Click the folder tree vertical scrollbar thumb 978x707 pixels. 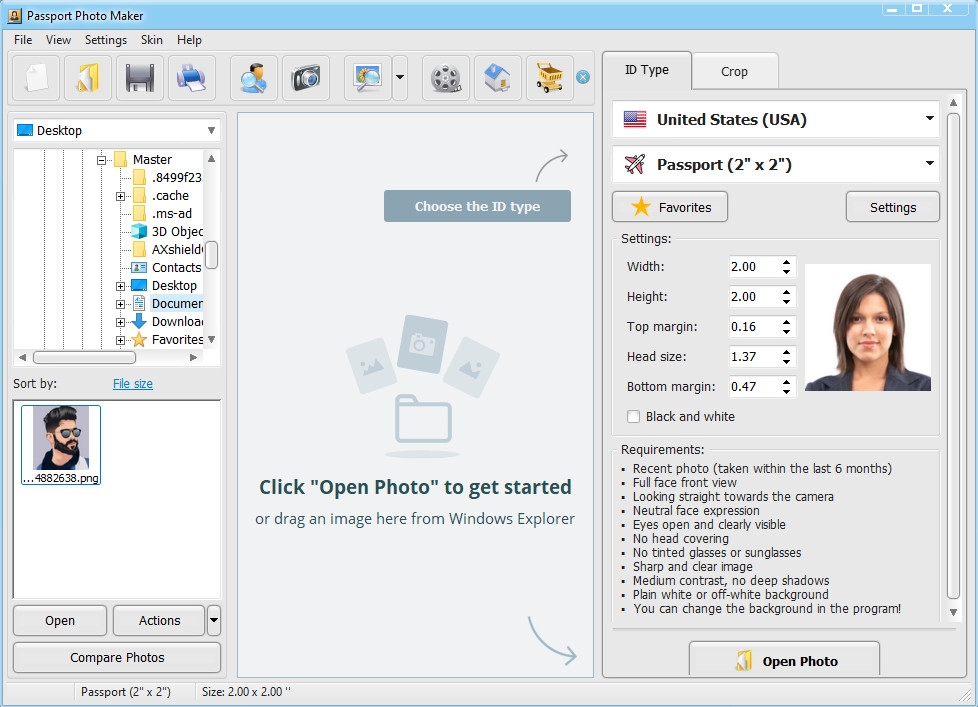click(212, 254)
